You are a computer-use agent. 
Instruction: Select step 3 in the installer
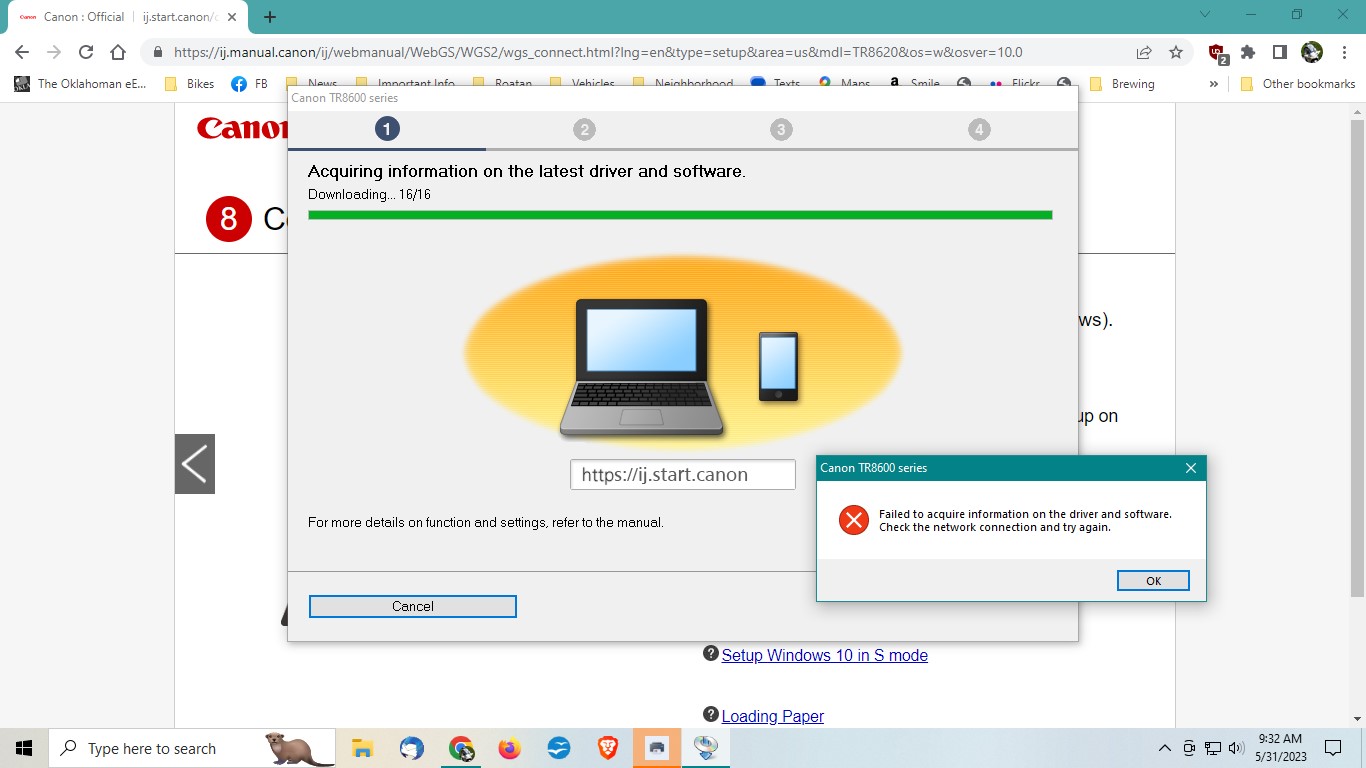(781, 129)
